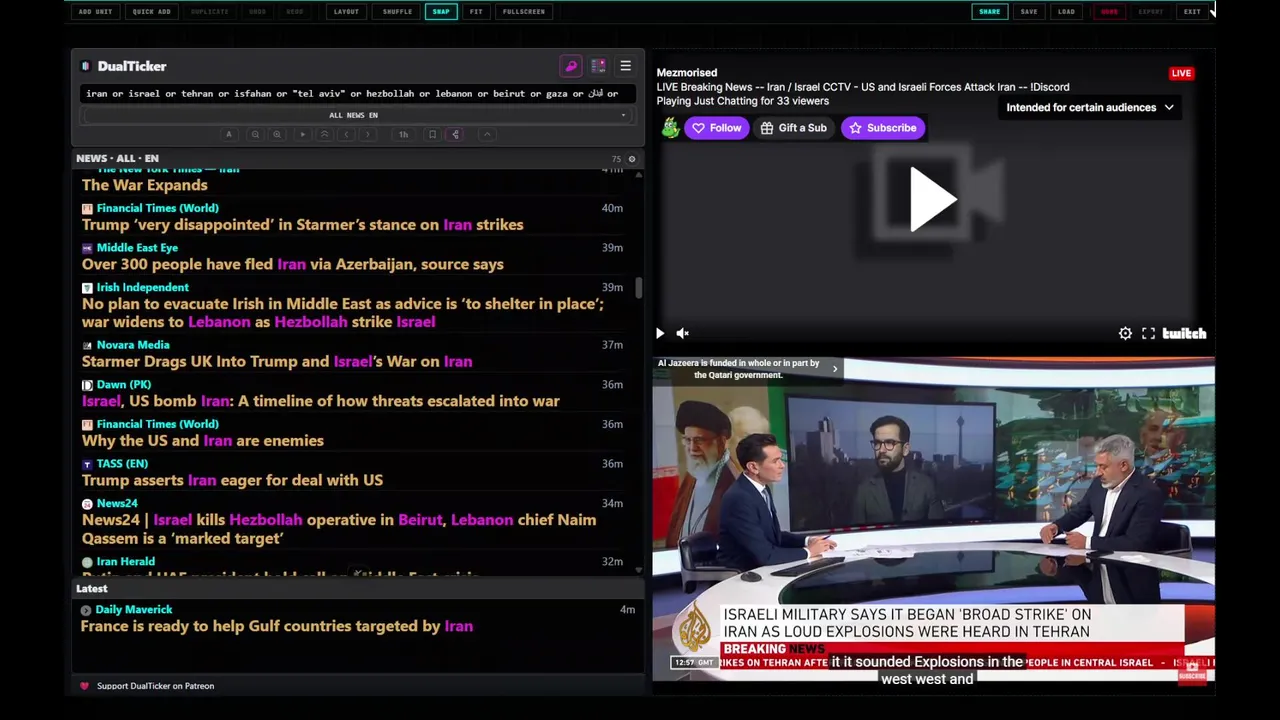The height and width of the screenshot is (720, 1280).
Task: Open Support DualTicker on Patreon link
Action: (155, 686)
